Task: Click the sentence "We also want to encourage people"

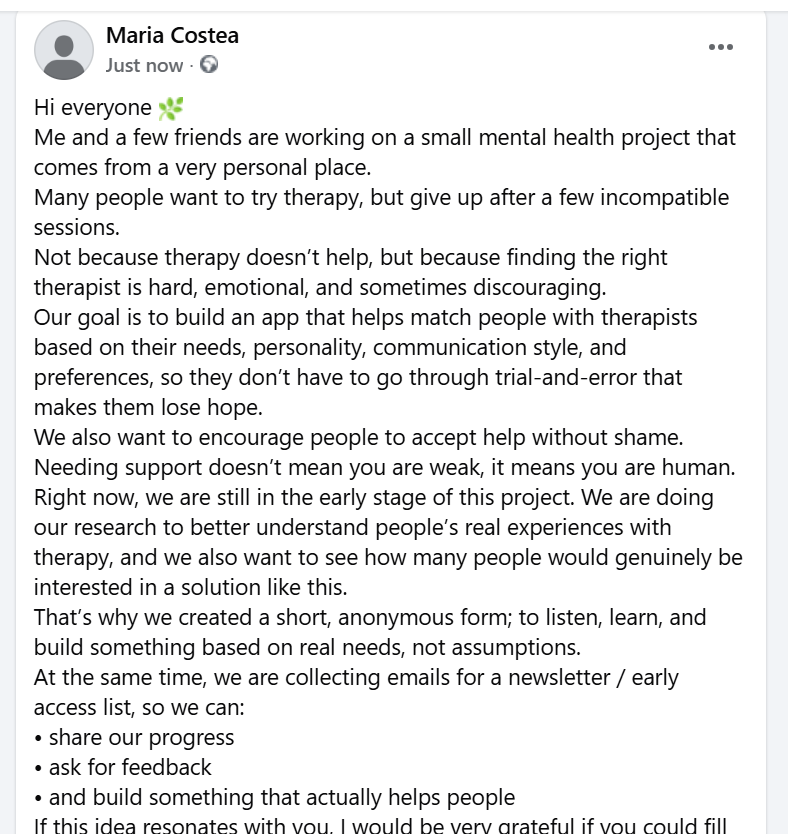Action: tap(358, 438)
